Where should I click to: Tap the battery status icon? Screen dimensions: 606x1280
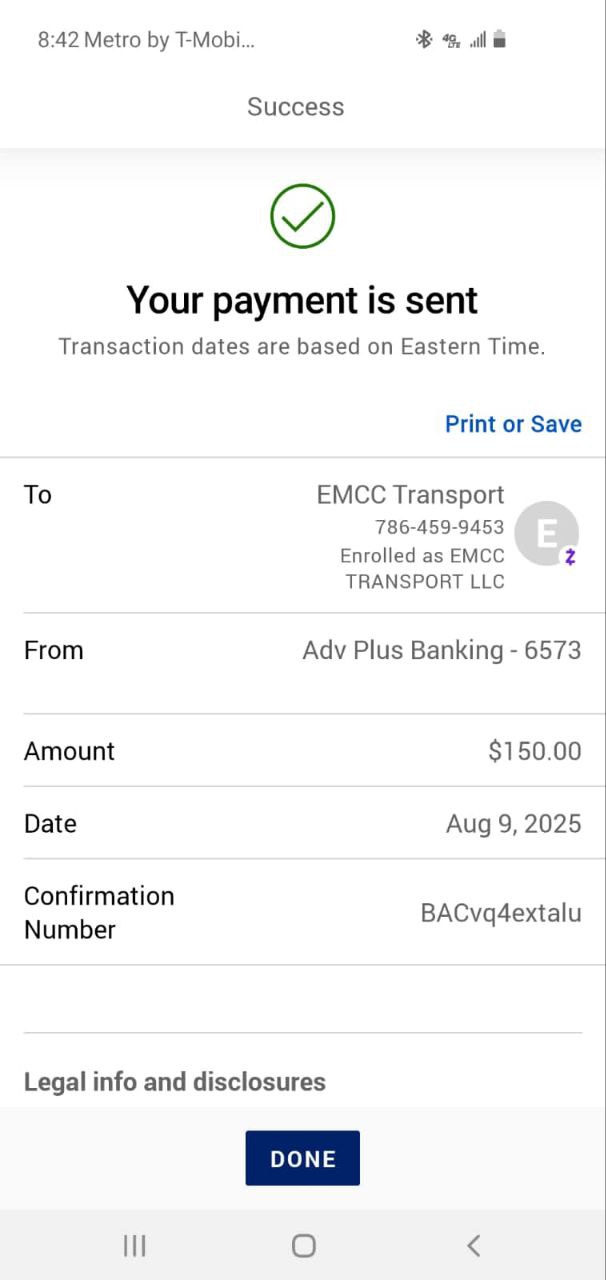(x=500, y=40)
